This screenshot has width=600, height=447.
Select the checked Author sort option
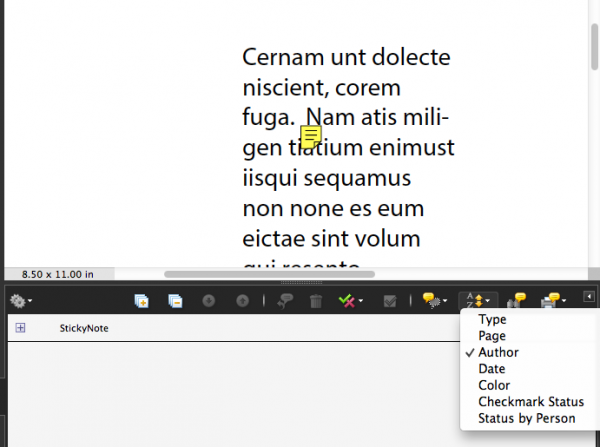498,353
